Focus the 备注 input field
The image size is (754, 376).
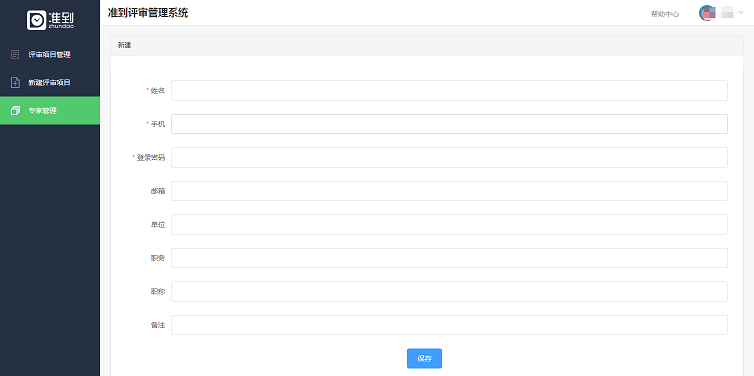click(449, 325)
